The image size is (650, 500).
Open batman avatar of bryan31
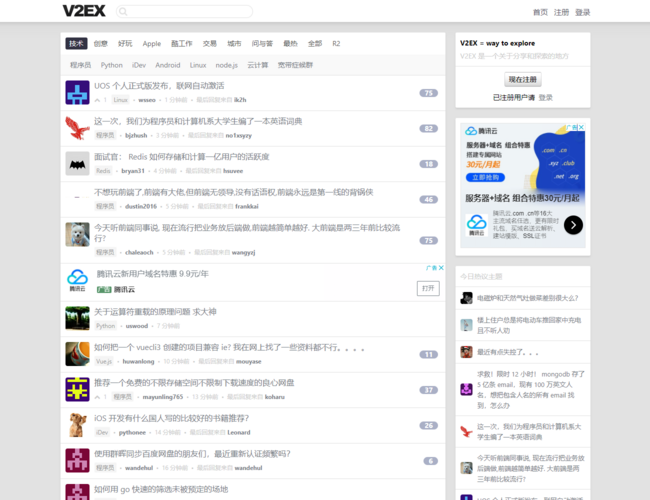78,164
